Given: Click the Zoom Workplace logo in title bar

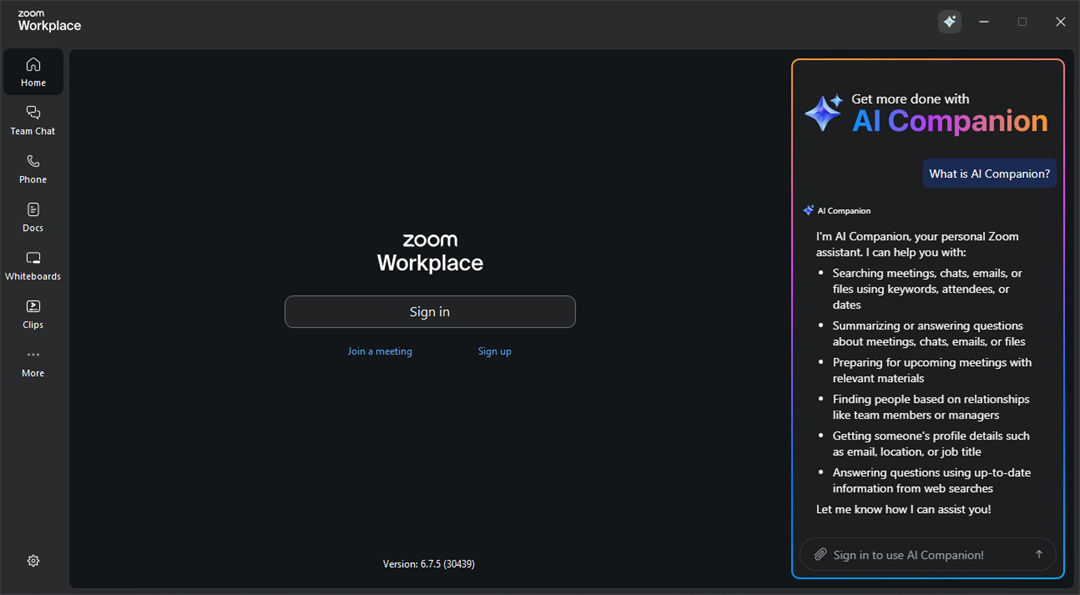Looking at the screenshot, I should click(49, 21).
